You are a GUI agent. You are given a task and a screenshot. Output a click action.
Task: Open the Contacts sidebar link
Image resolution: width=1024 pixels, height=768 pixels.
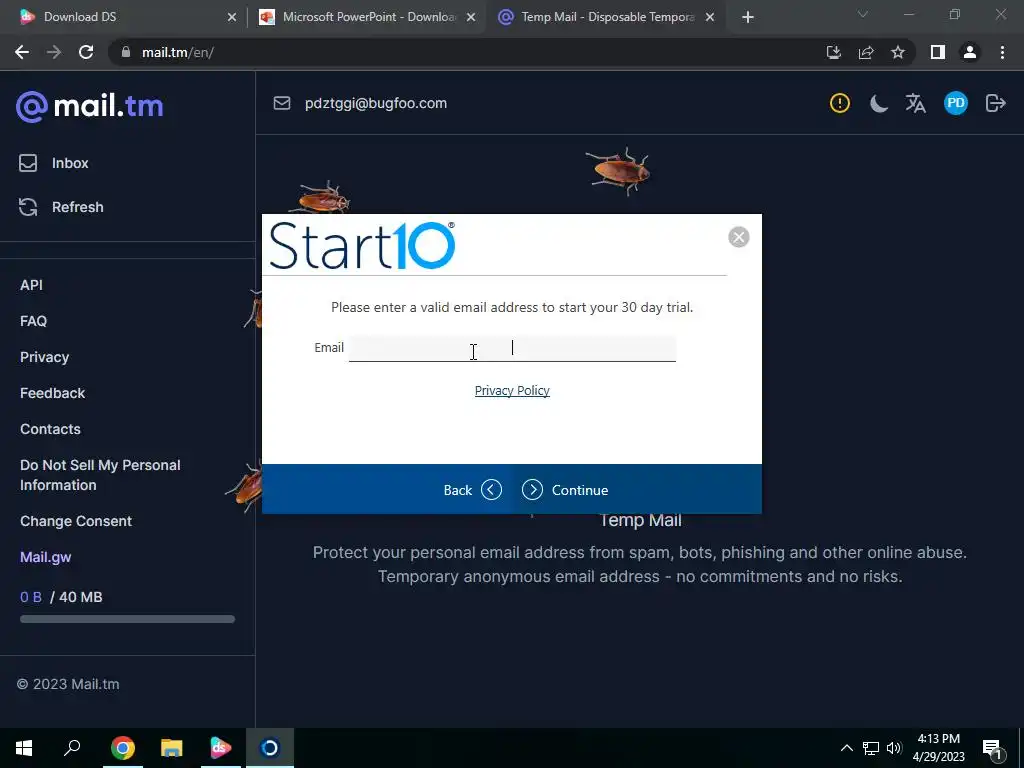50,429
